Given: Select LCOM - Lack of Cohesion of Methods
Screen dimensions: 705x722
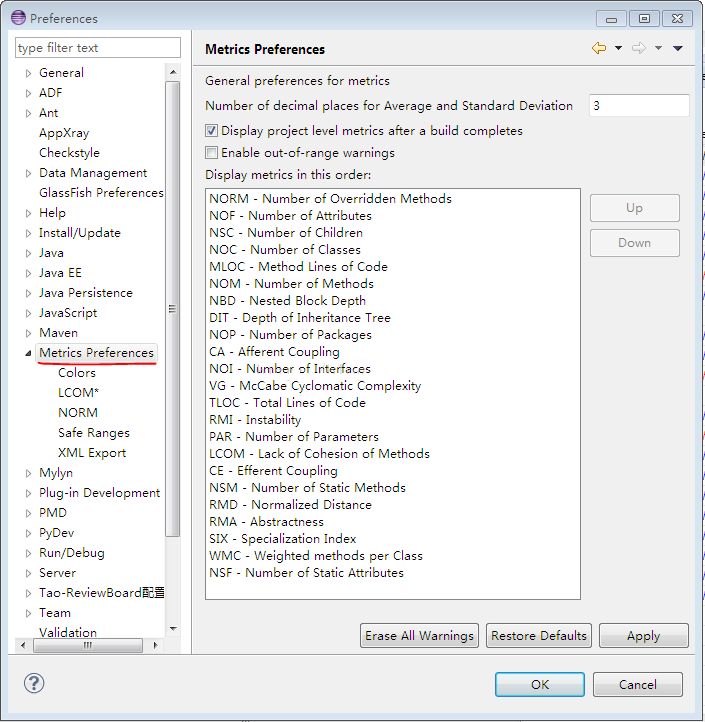Looking at the screenshot, I should 319,454.
